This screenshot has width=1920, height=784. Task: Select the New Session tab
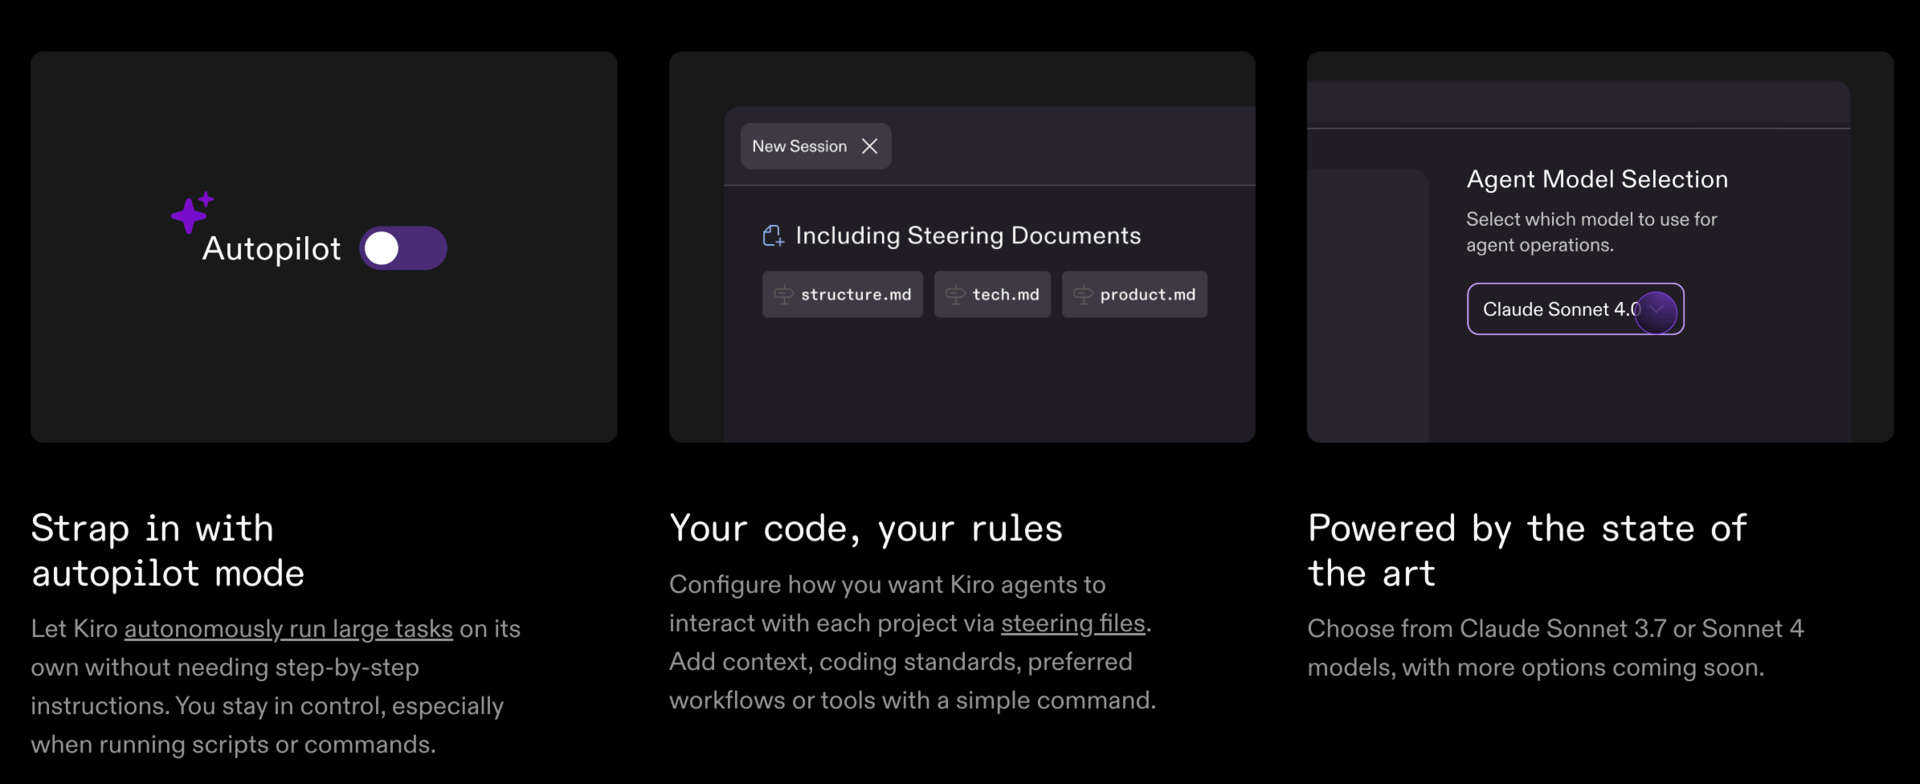(x=815, y=146)
